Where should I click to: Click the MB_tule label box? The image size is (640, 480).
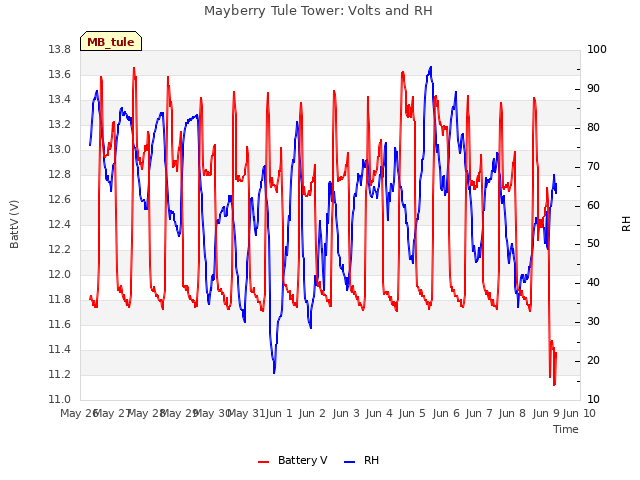111,41
